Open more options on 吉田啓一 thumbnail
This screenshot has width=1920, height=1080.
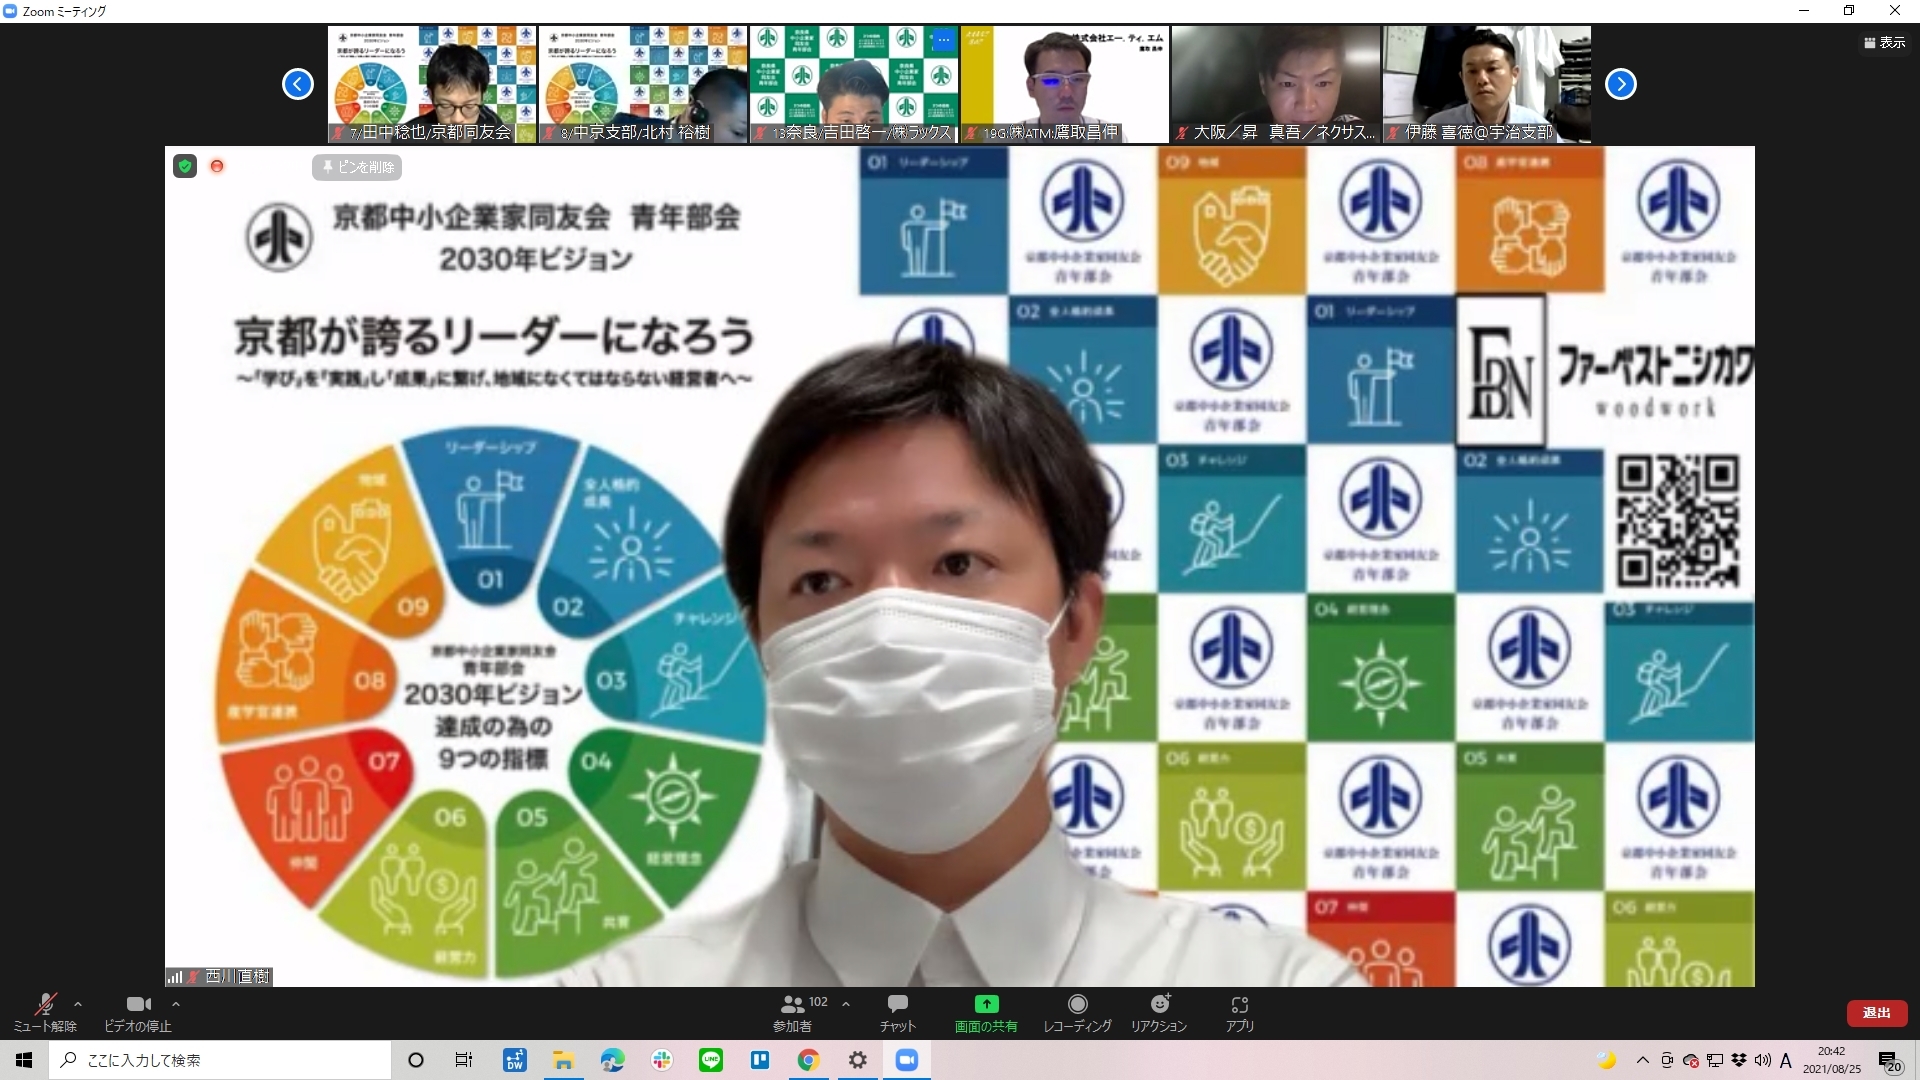pyautogui.click(x=943, y=41)
